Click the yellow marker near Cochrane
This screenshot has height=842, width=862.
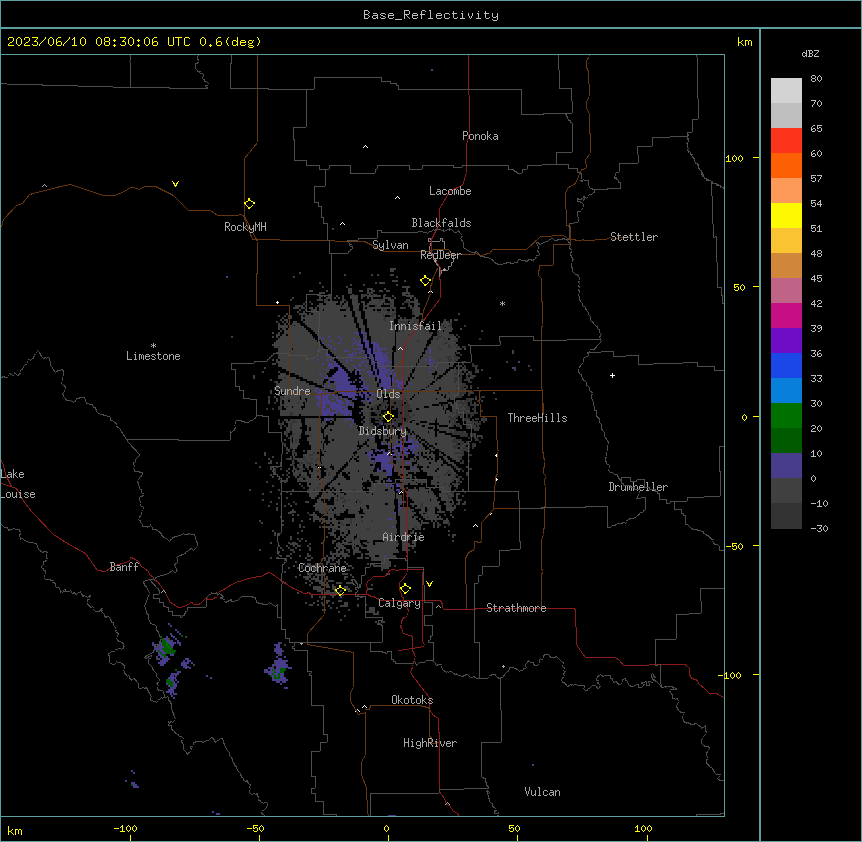[x=340, y=590]
